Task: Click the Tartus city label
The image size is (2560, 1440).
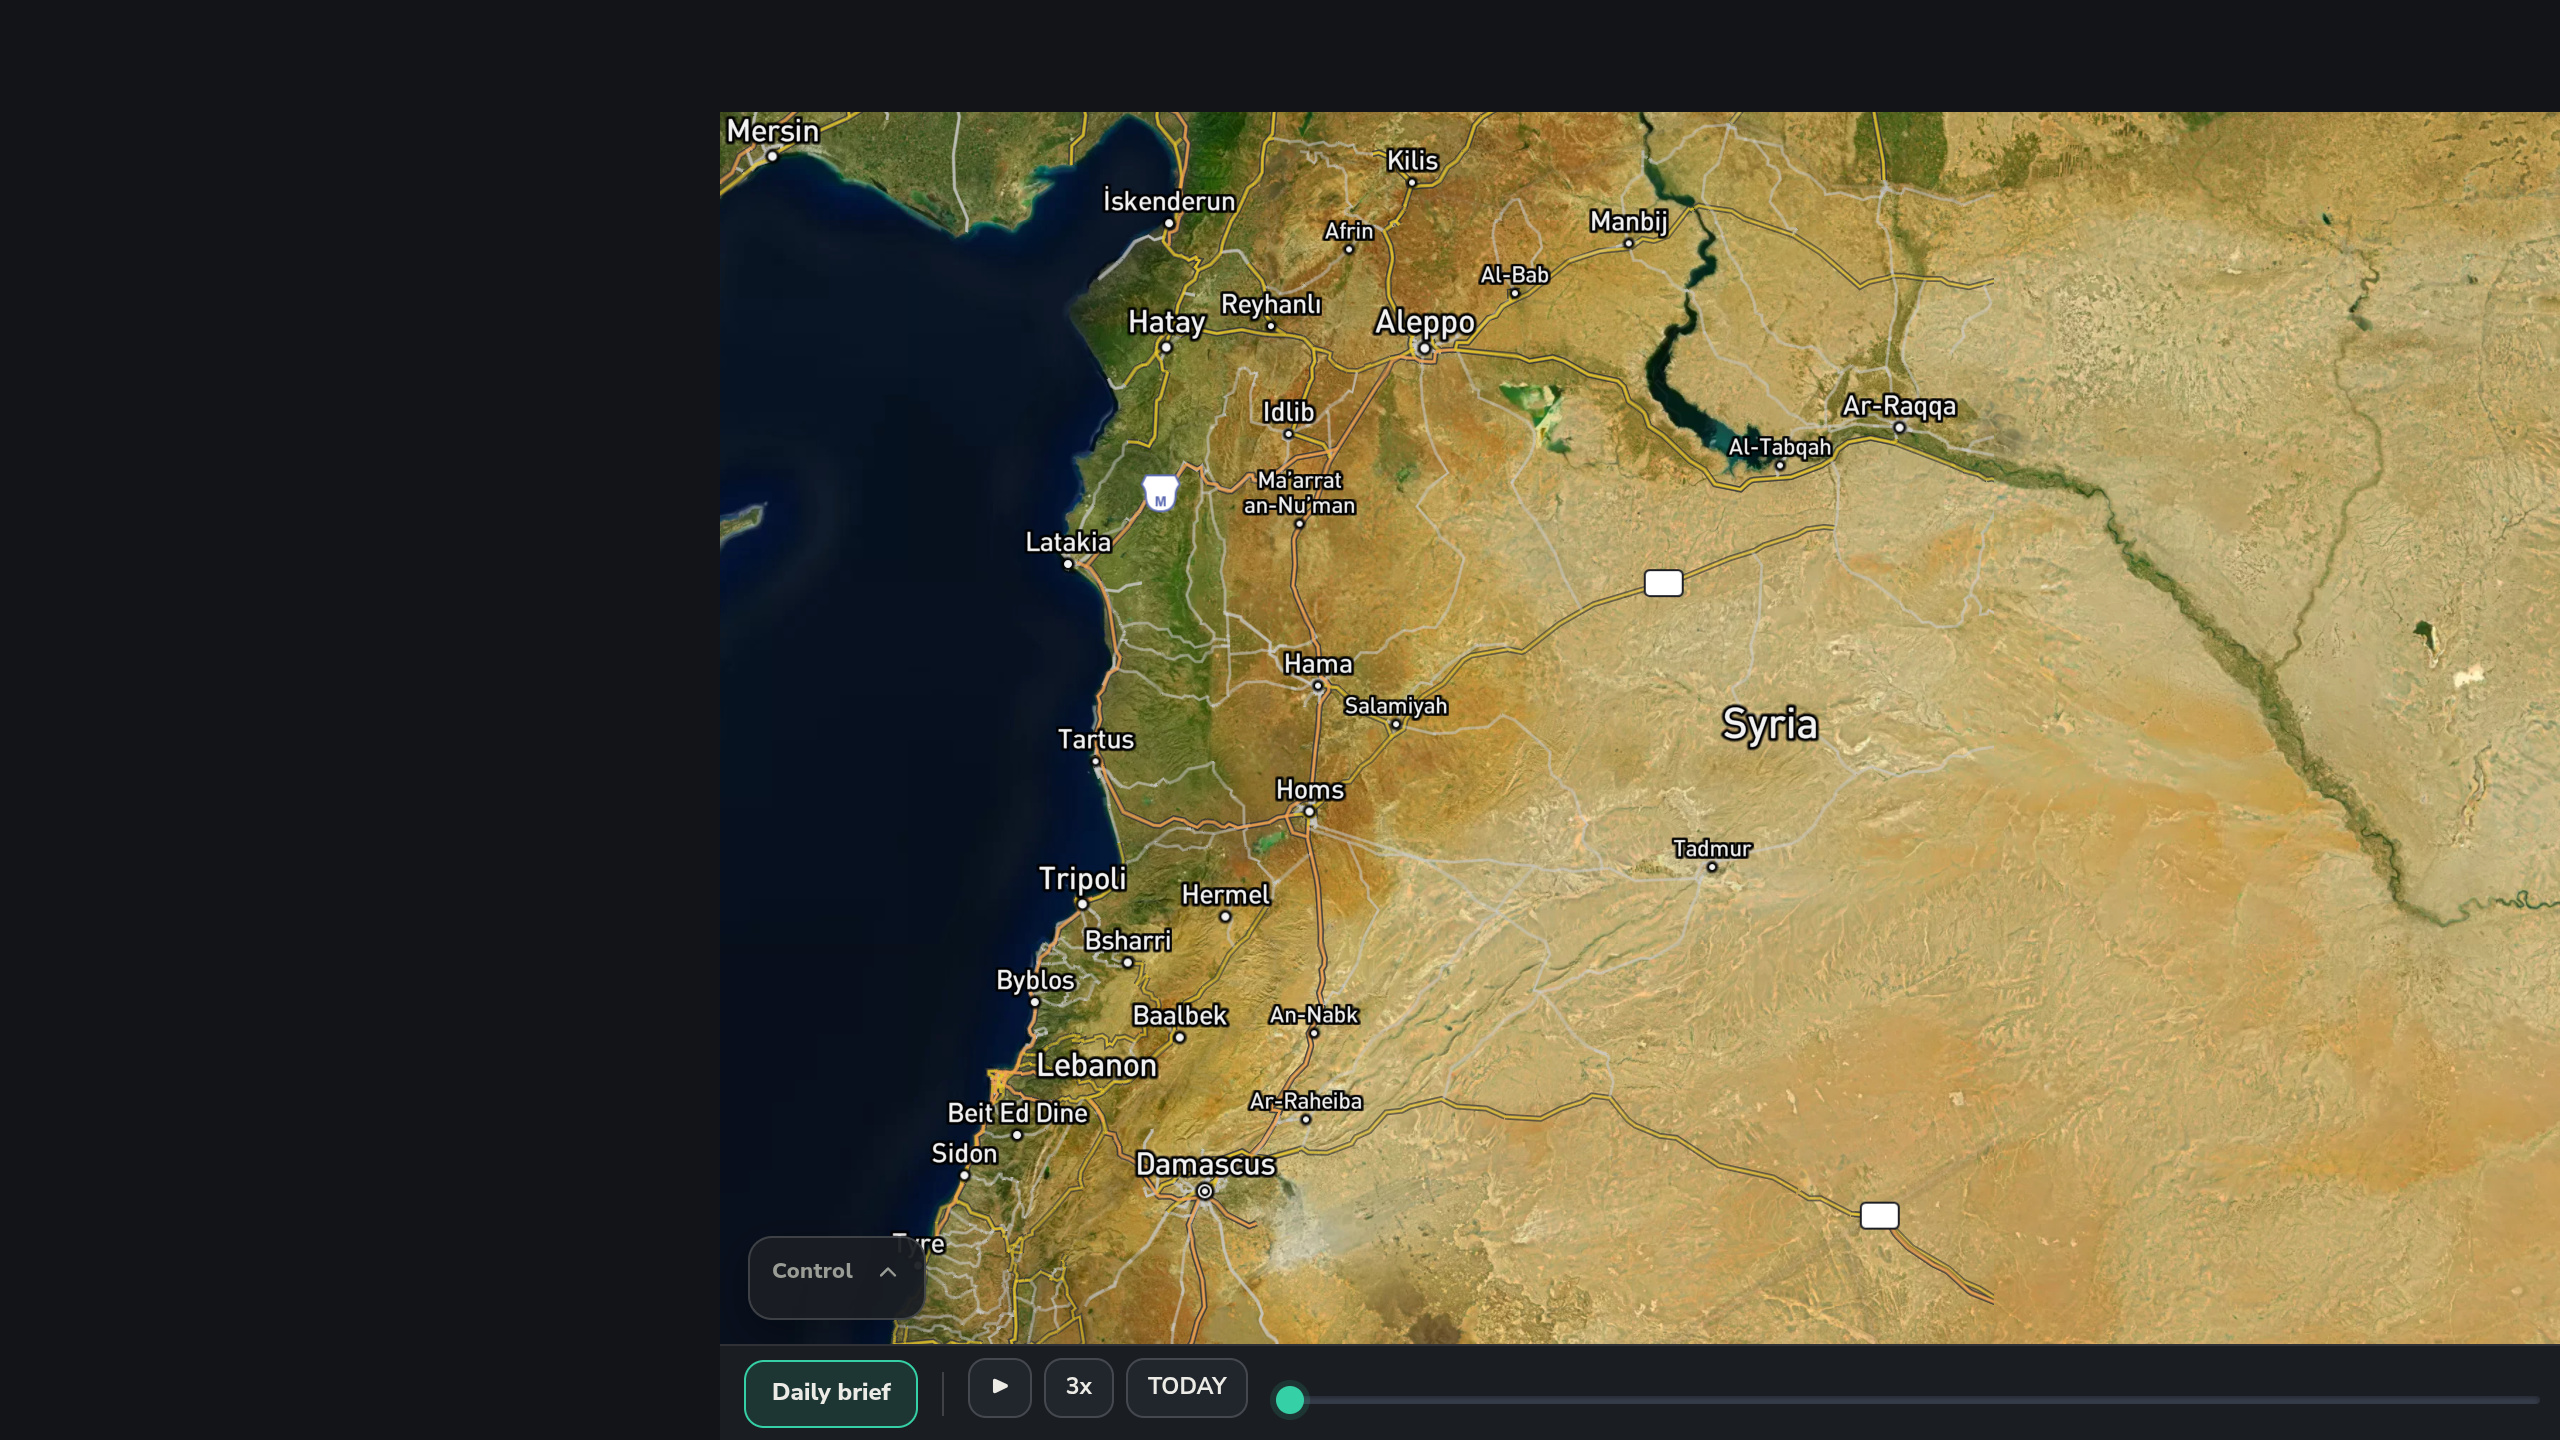Action: [x=1096, y=740]
